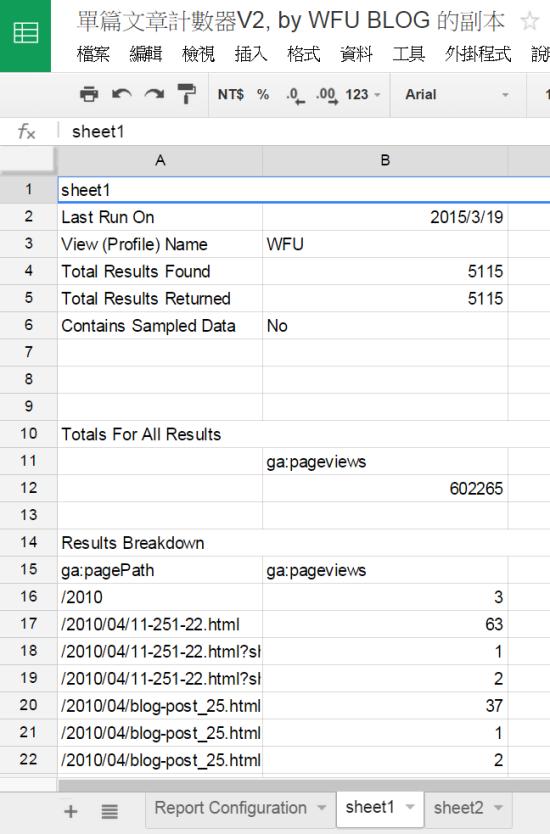The height and width of the screenshot is (834, 550).
Task: Select the ga:pagePath cell
Action: pos(160,570)
